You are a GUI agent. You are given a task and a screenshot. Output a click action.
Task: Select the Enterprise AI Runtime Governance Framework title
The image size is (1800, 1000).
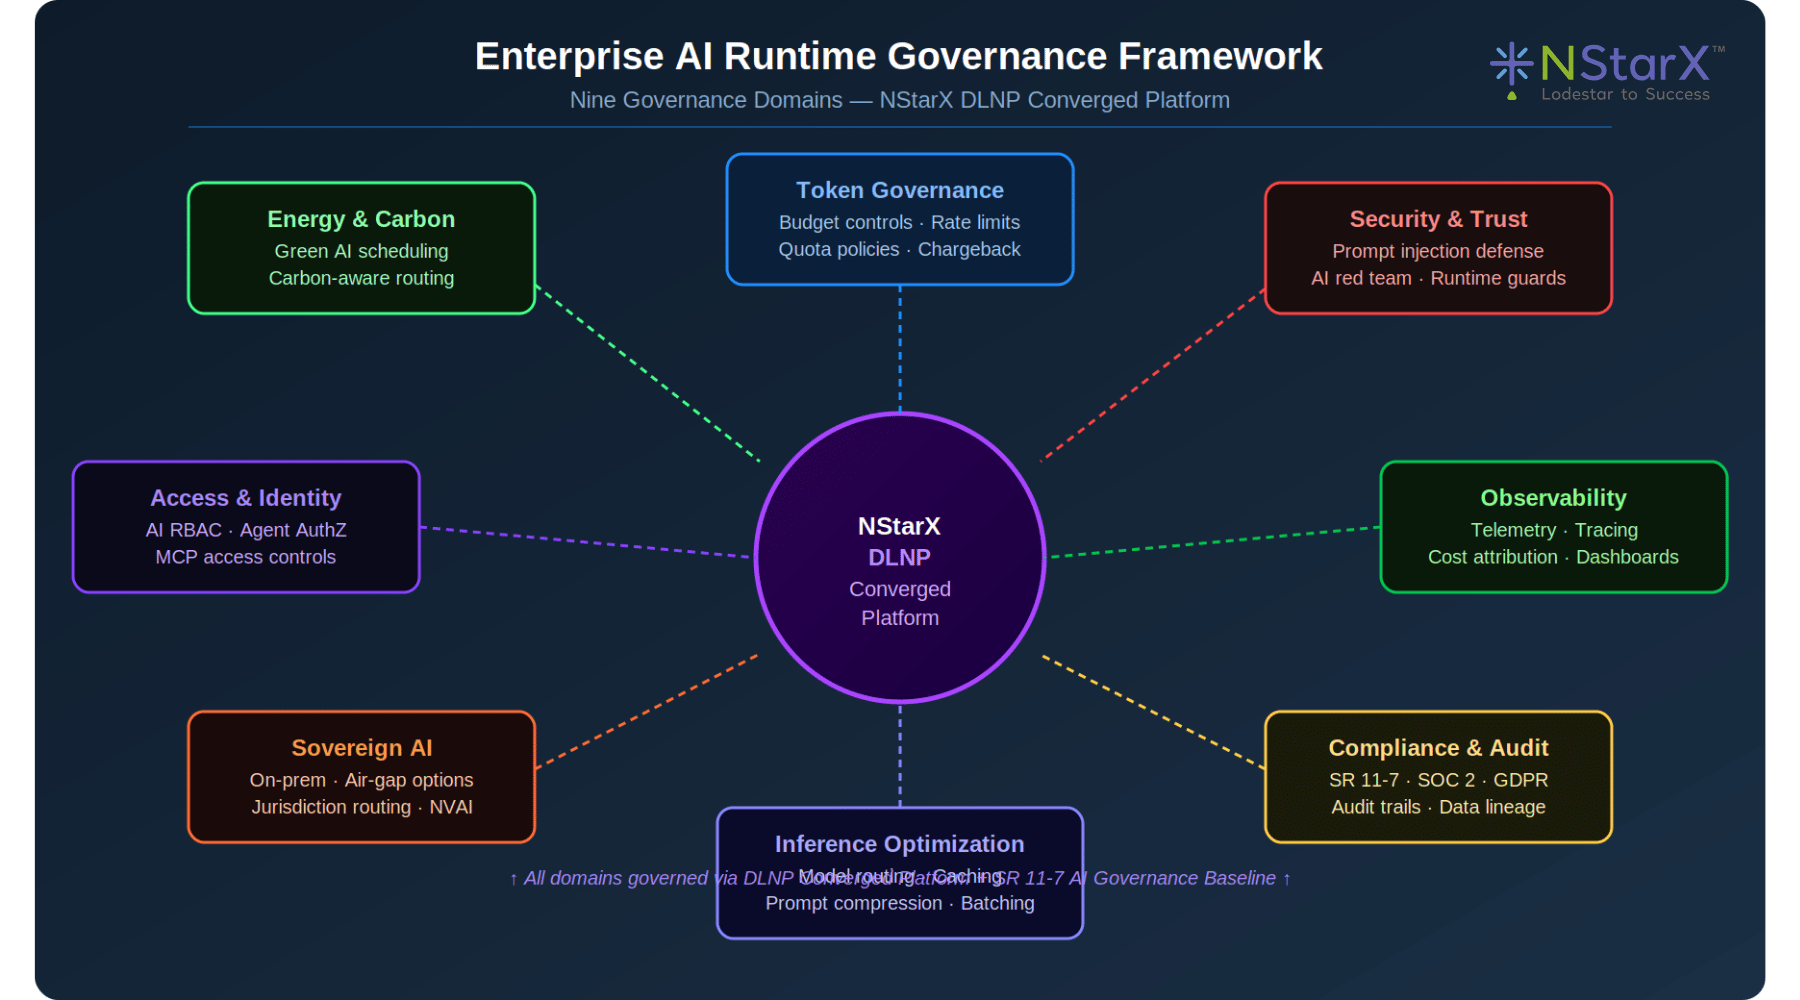[898, 56]
